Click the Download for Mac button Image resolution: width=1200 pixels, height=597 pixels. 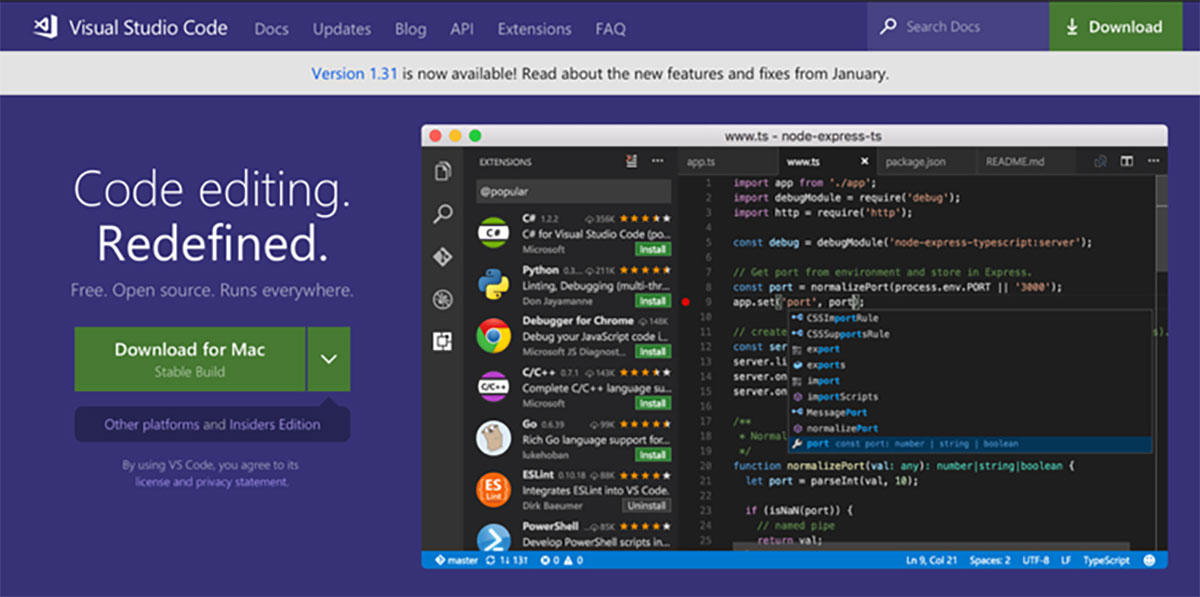click(190, 359)
